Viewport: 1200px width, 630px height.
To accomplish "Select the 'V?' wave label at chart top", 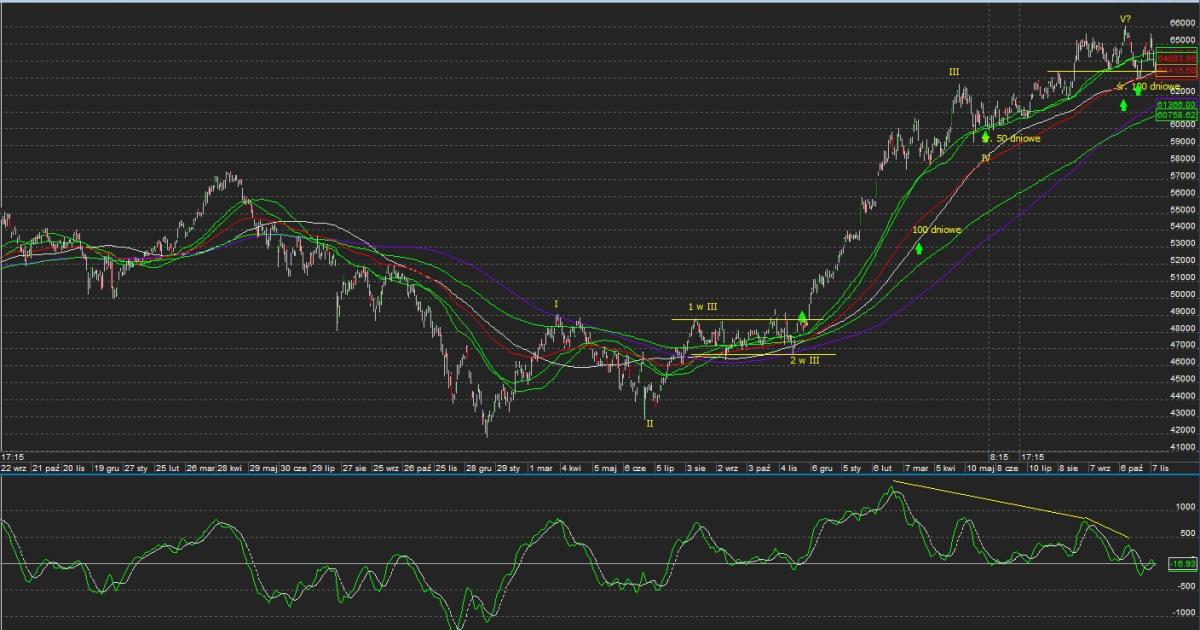I will (x=1125, y=19).
